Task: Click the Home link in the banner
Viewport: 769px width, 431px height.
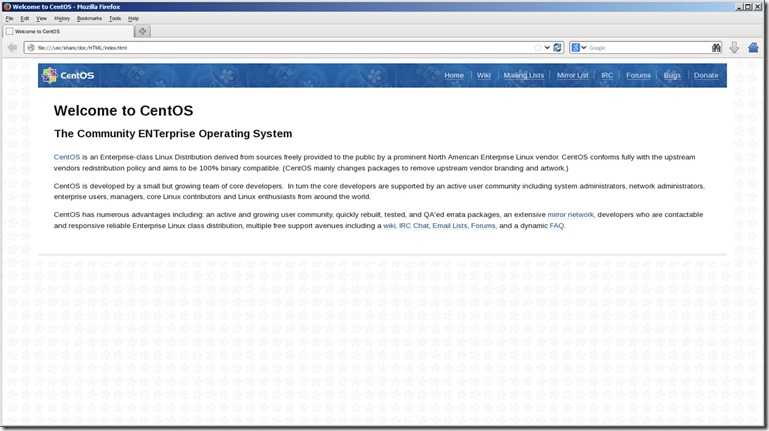Action: 454,76
